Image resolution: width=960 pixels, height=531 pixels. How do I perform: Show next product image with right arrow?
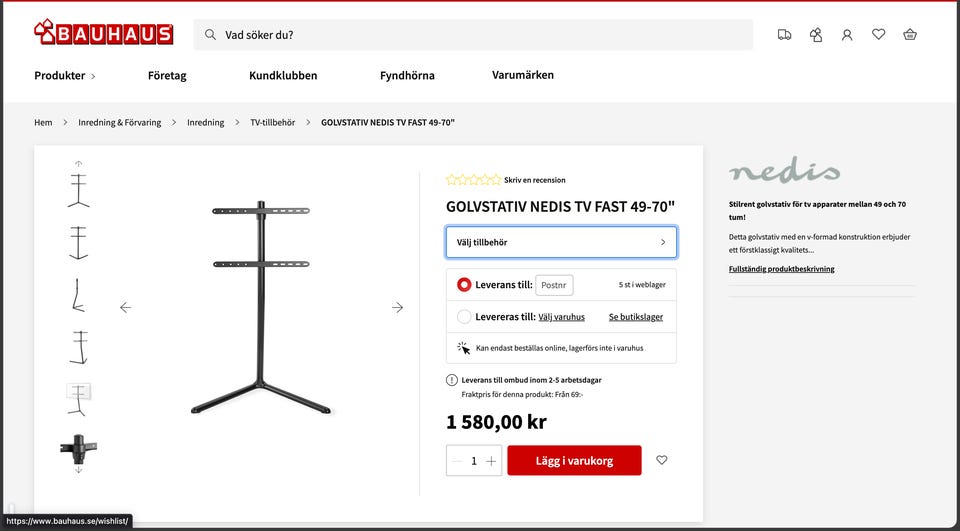[397, 307]
